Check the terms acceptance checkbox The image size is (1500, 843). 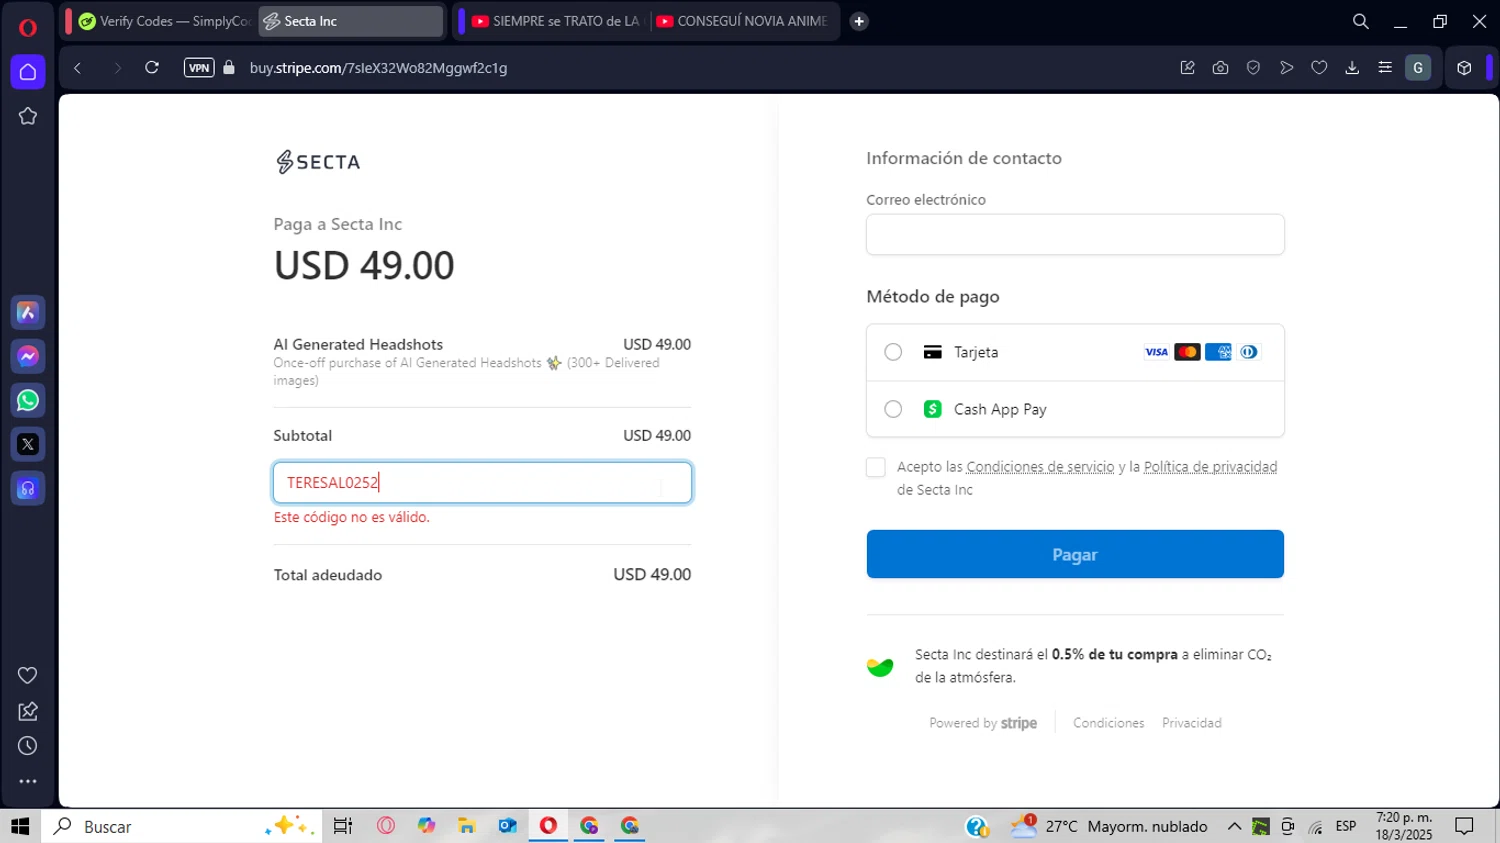pos(876,467)
